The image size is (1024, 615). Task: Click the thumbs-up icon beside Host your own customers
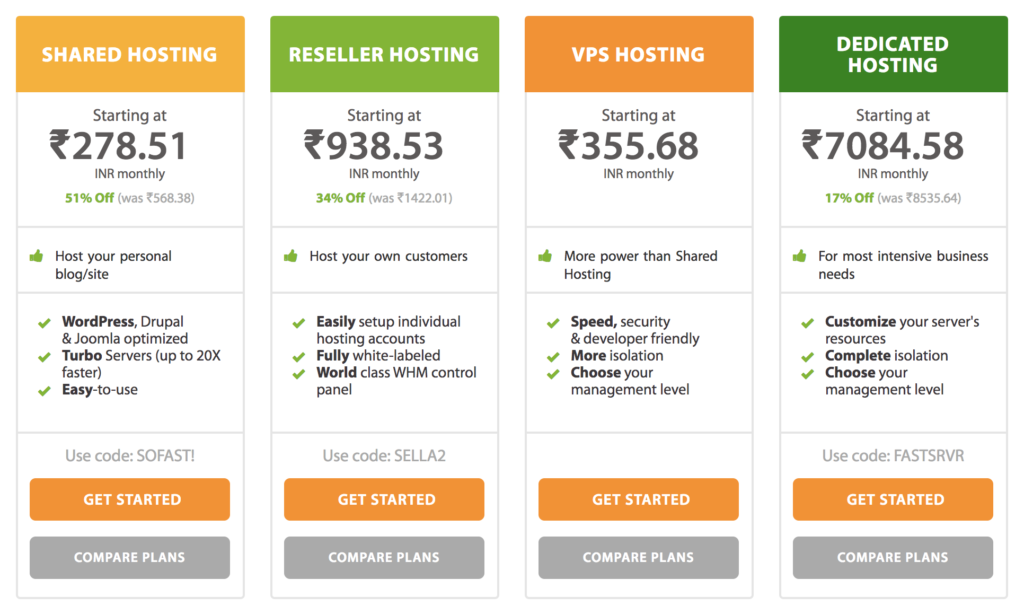click(291, 256)
